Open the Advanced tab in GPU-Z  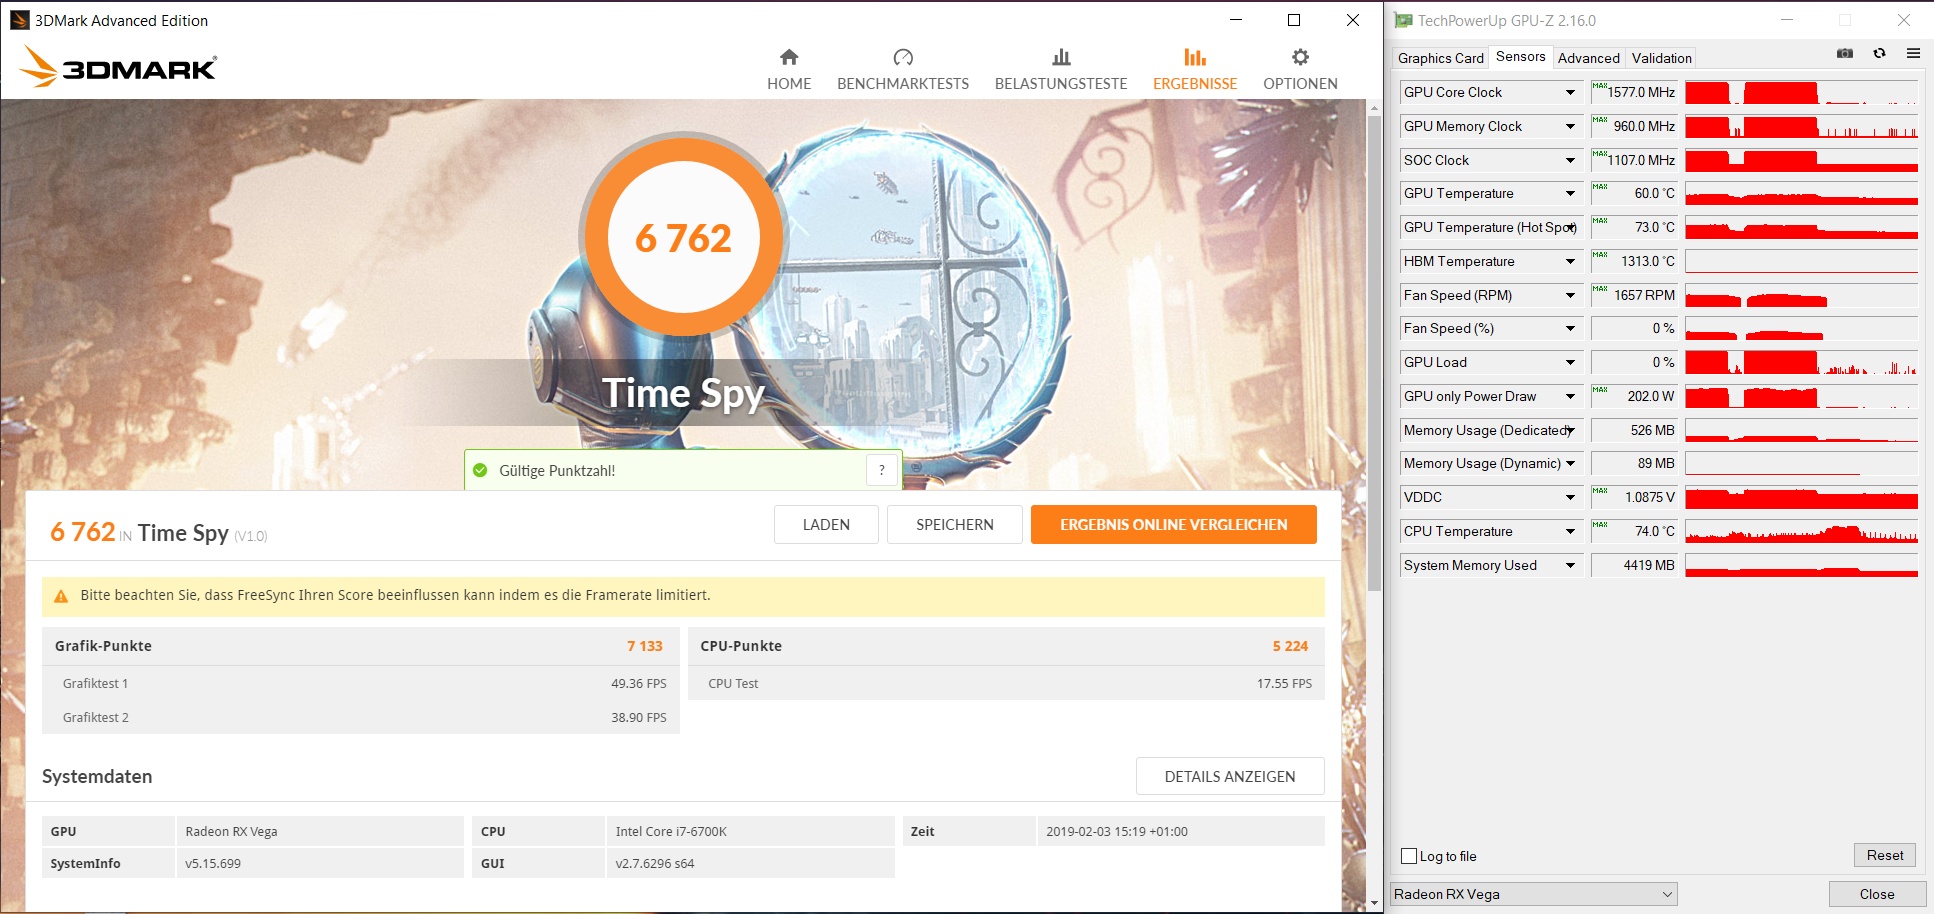(1588, 58)
